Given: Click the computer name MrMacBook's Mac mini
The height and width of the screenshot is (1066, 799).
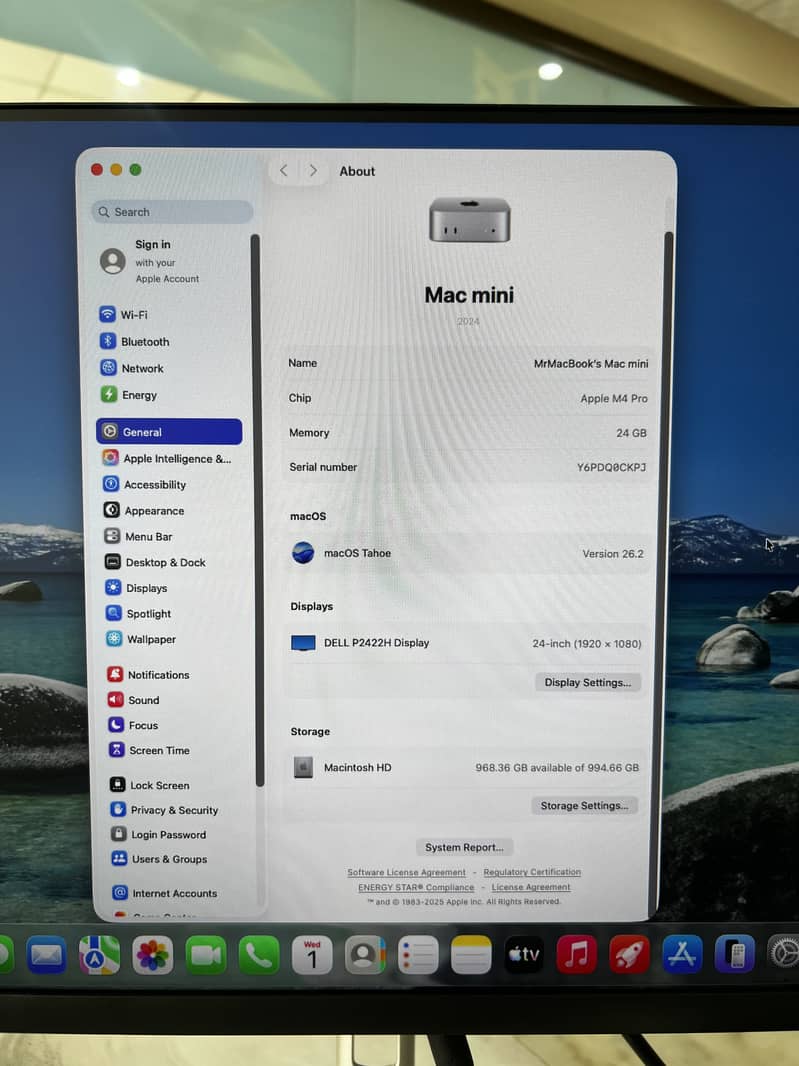Looking at the screenshot, I should tap(591, 363).
